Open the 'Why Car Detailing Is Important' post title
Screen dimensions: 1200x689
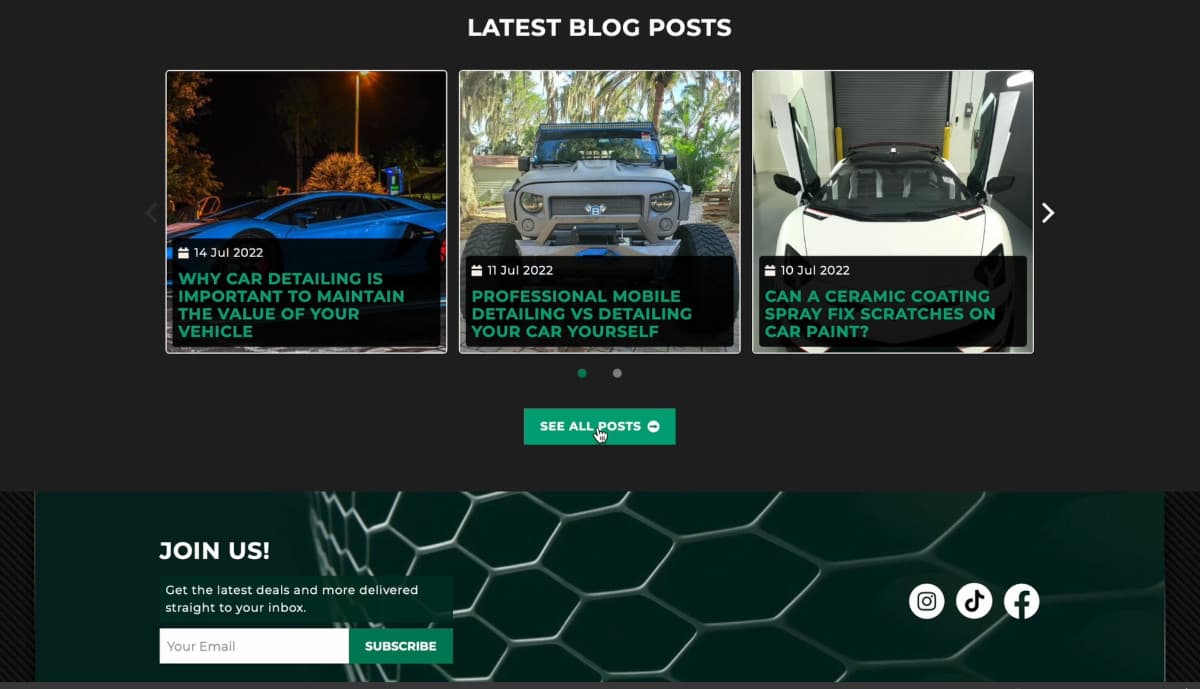(x=291, y=305)
